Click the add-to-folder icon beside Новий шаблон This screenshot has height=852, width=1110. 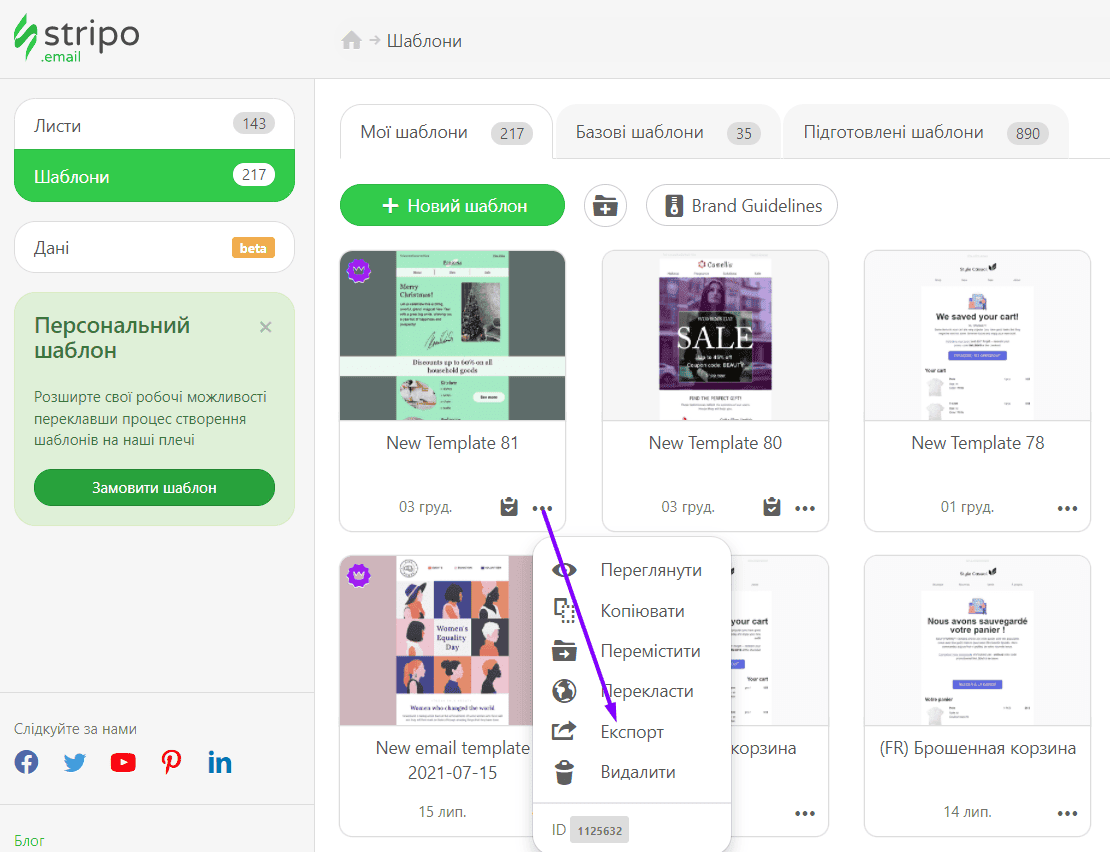point(605,205)
